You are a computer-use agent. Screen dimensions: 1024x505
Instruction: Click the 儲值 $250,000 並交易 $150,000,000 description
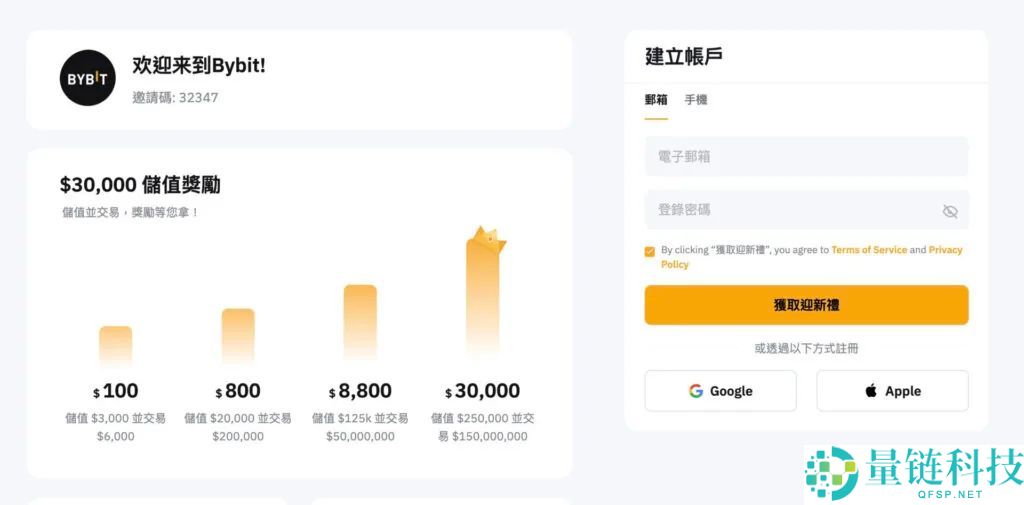pos(483,427)
